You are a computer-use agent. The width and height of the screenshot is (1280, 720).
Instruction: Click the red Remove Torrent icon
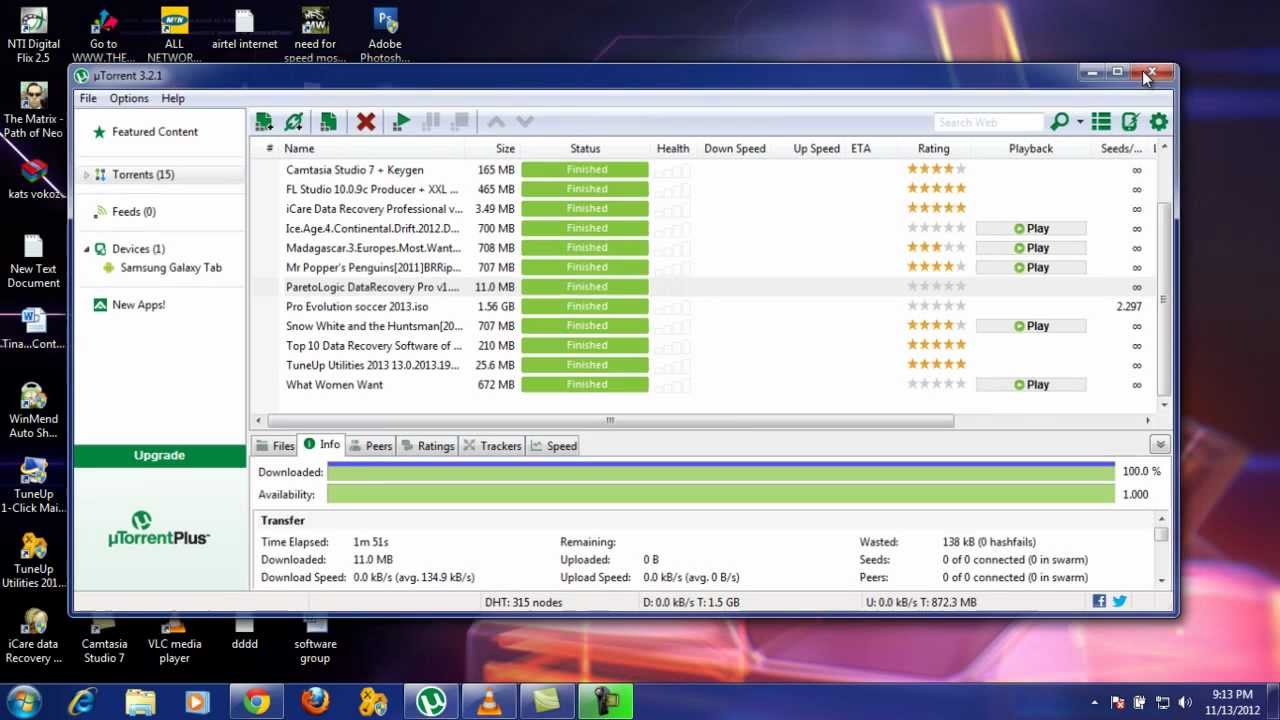pyautogui.click(x=366, y=122)
